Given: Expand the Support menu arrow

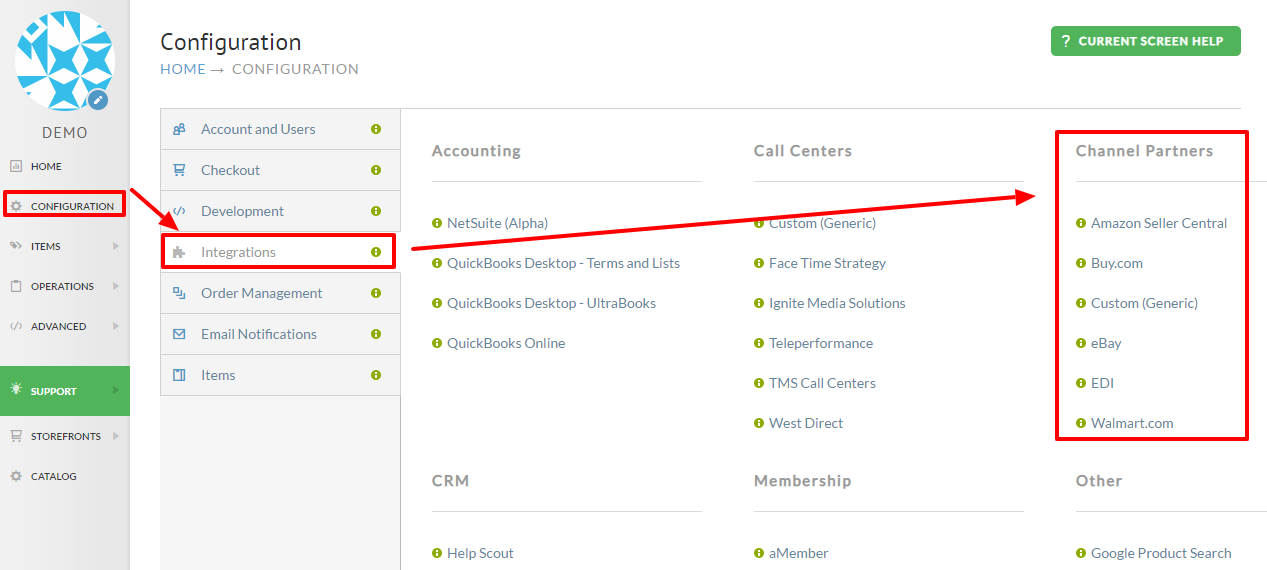Looking at the screenshot, I should (116, 391).
